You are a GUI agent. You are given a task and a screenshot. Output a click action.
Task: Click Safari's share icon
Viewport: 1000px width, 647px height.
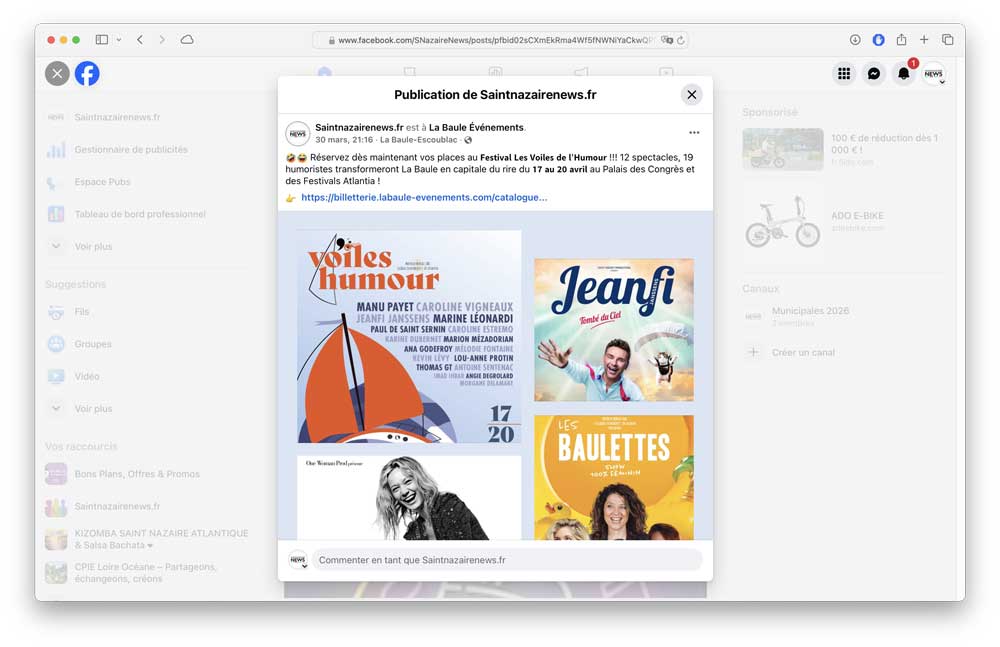click(x=901, y=40)
